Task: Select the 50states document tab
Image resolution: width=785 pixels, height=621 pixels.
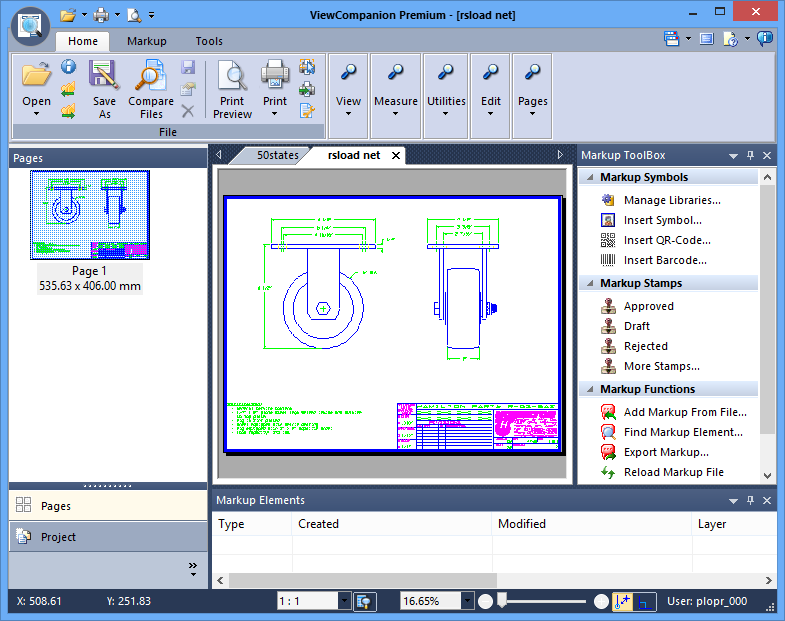Action: point(277,155)
